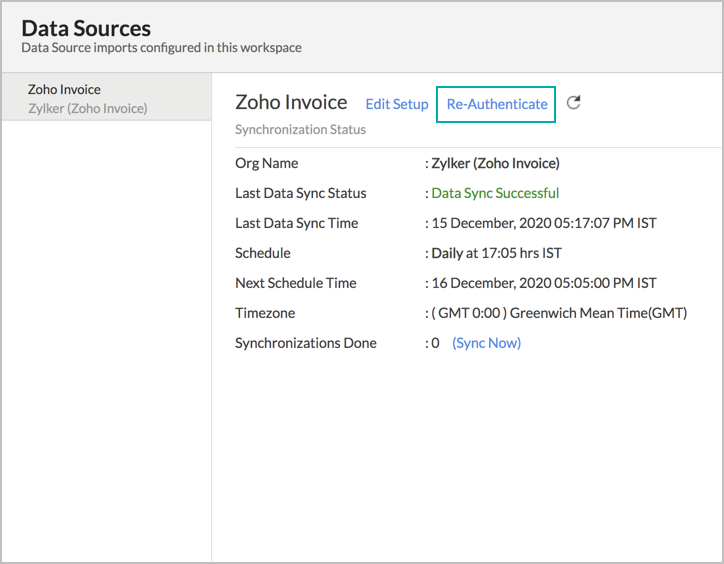Click the refresh icon beside Re-Authenticate
724x564 pixels.
click(573, 103)
